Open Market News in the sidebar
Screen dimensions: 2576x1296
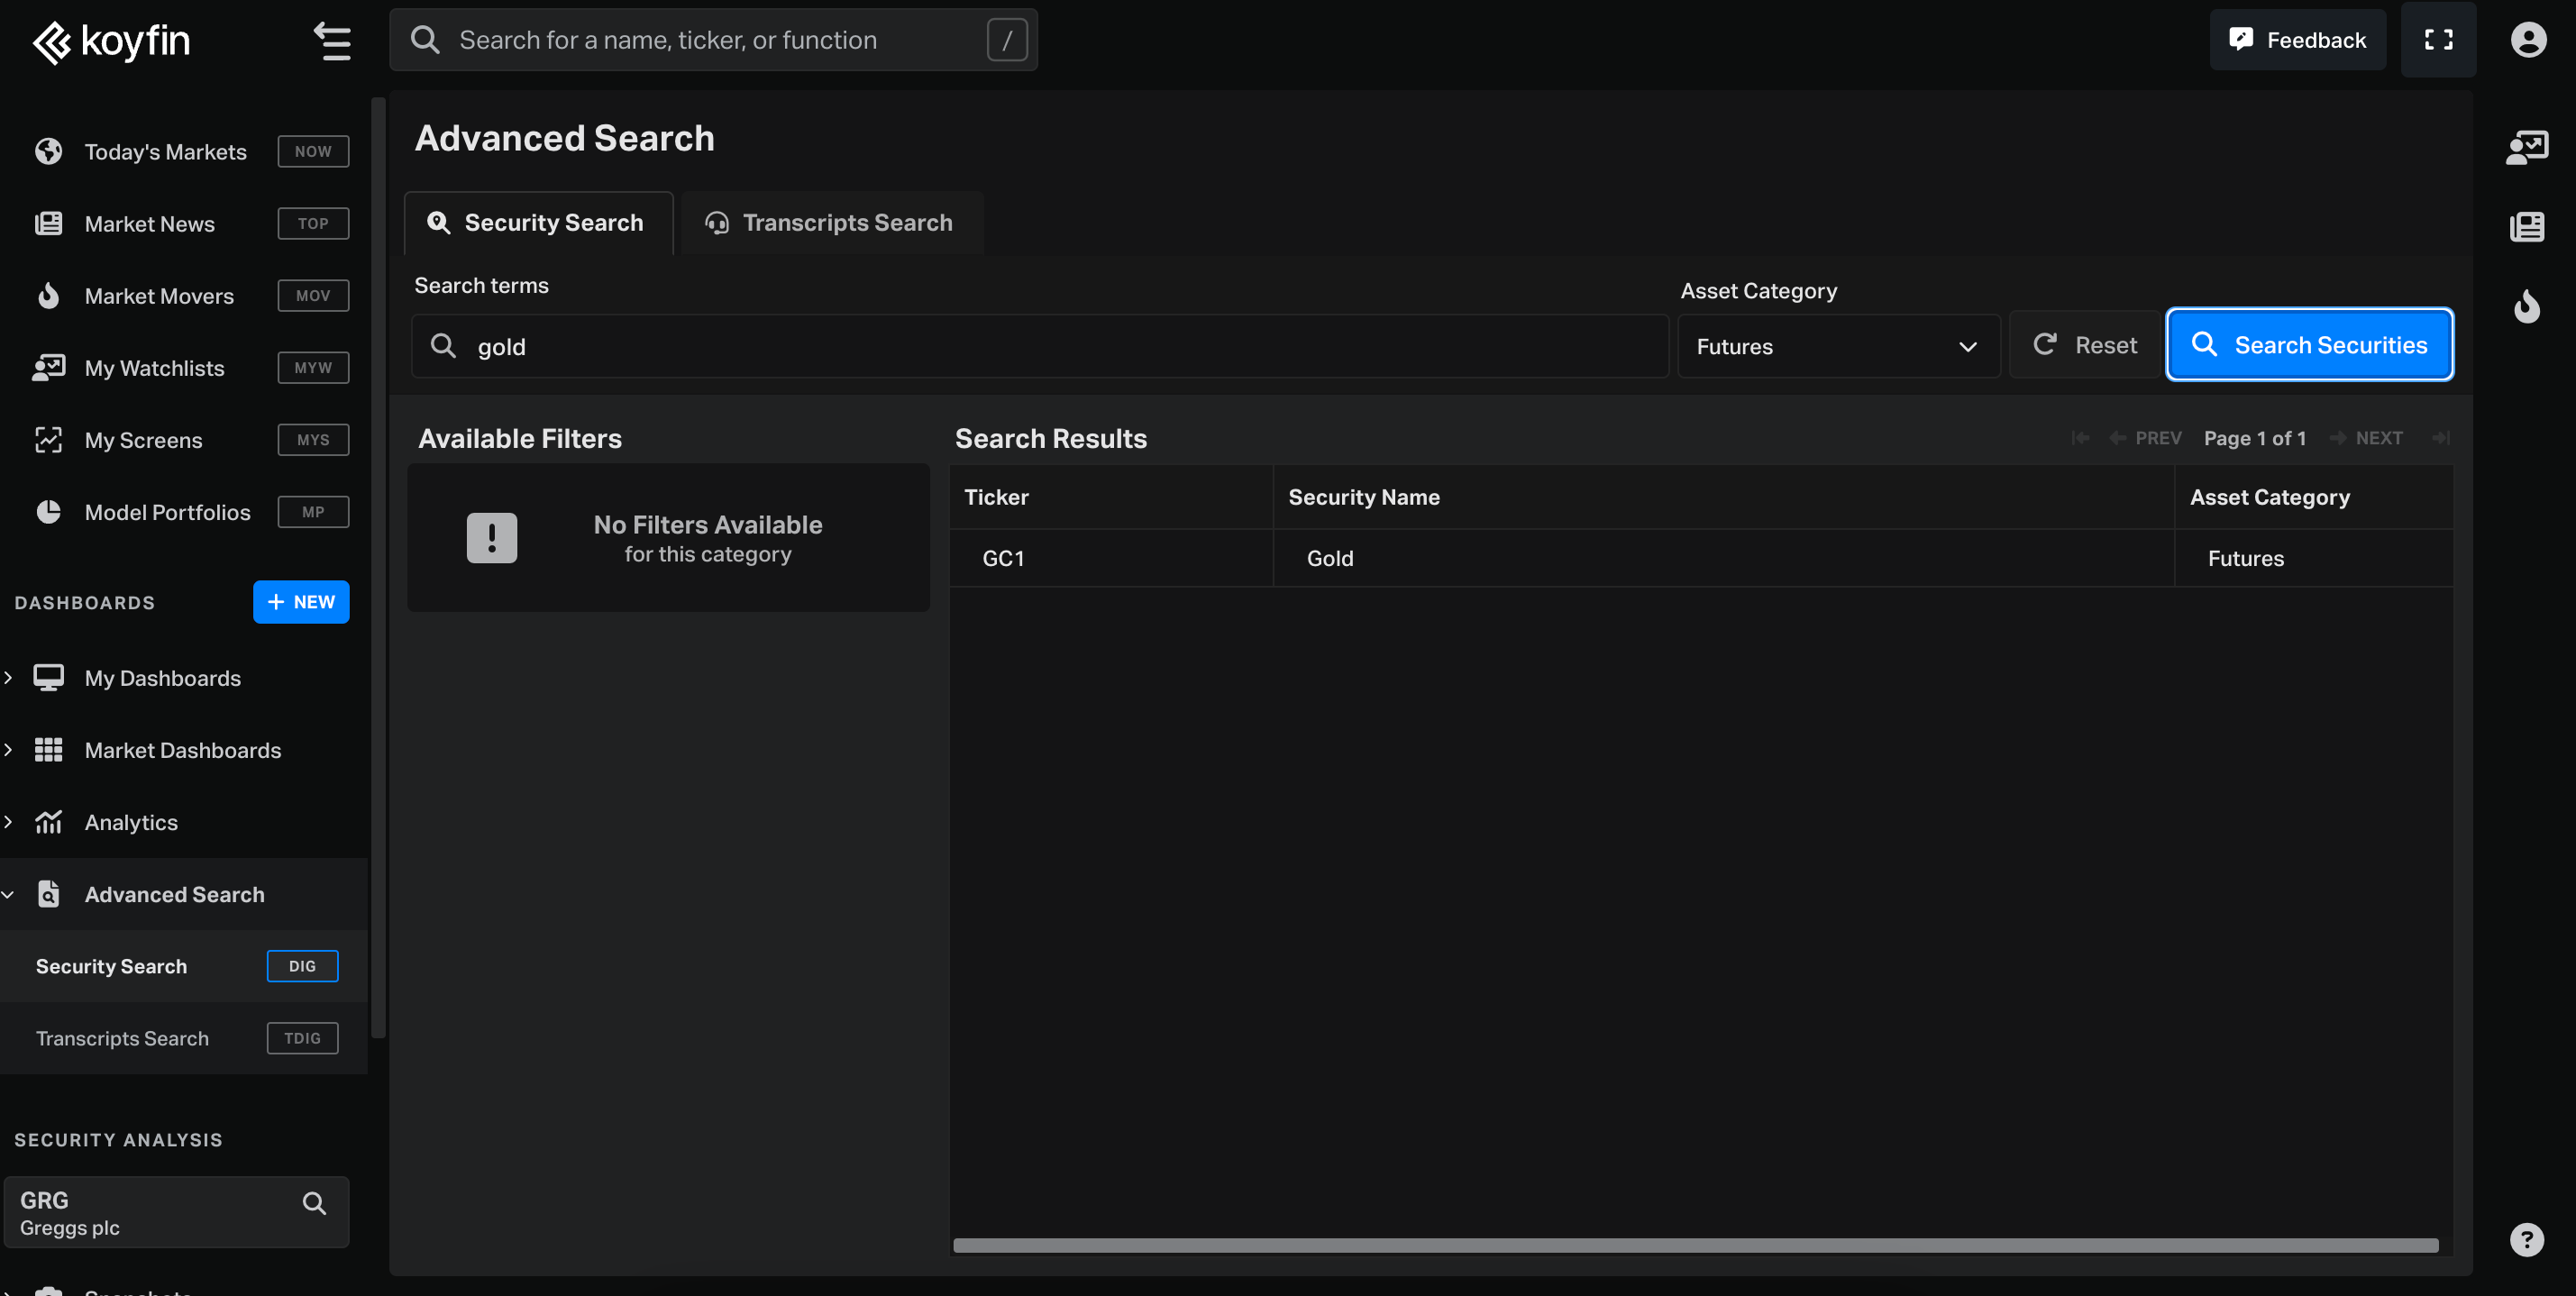(x=150, y=224)
